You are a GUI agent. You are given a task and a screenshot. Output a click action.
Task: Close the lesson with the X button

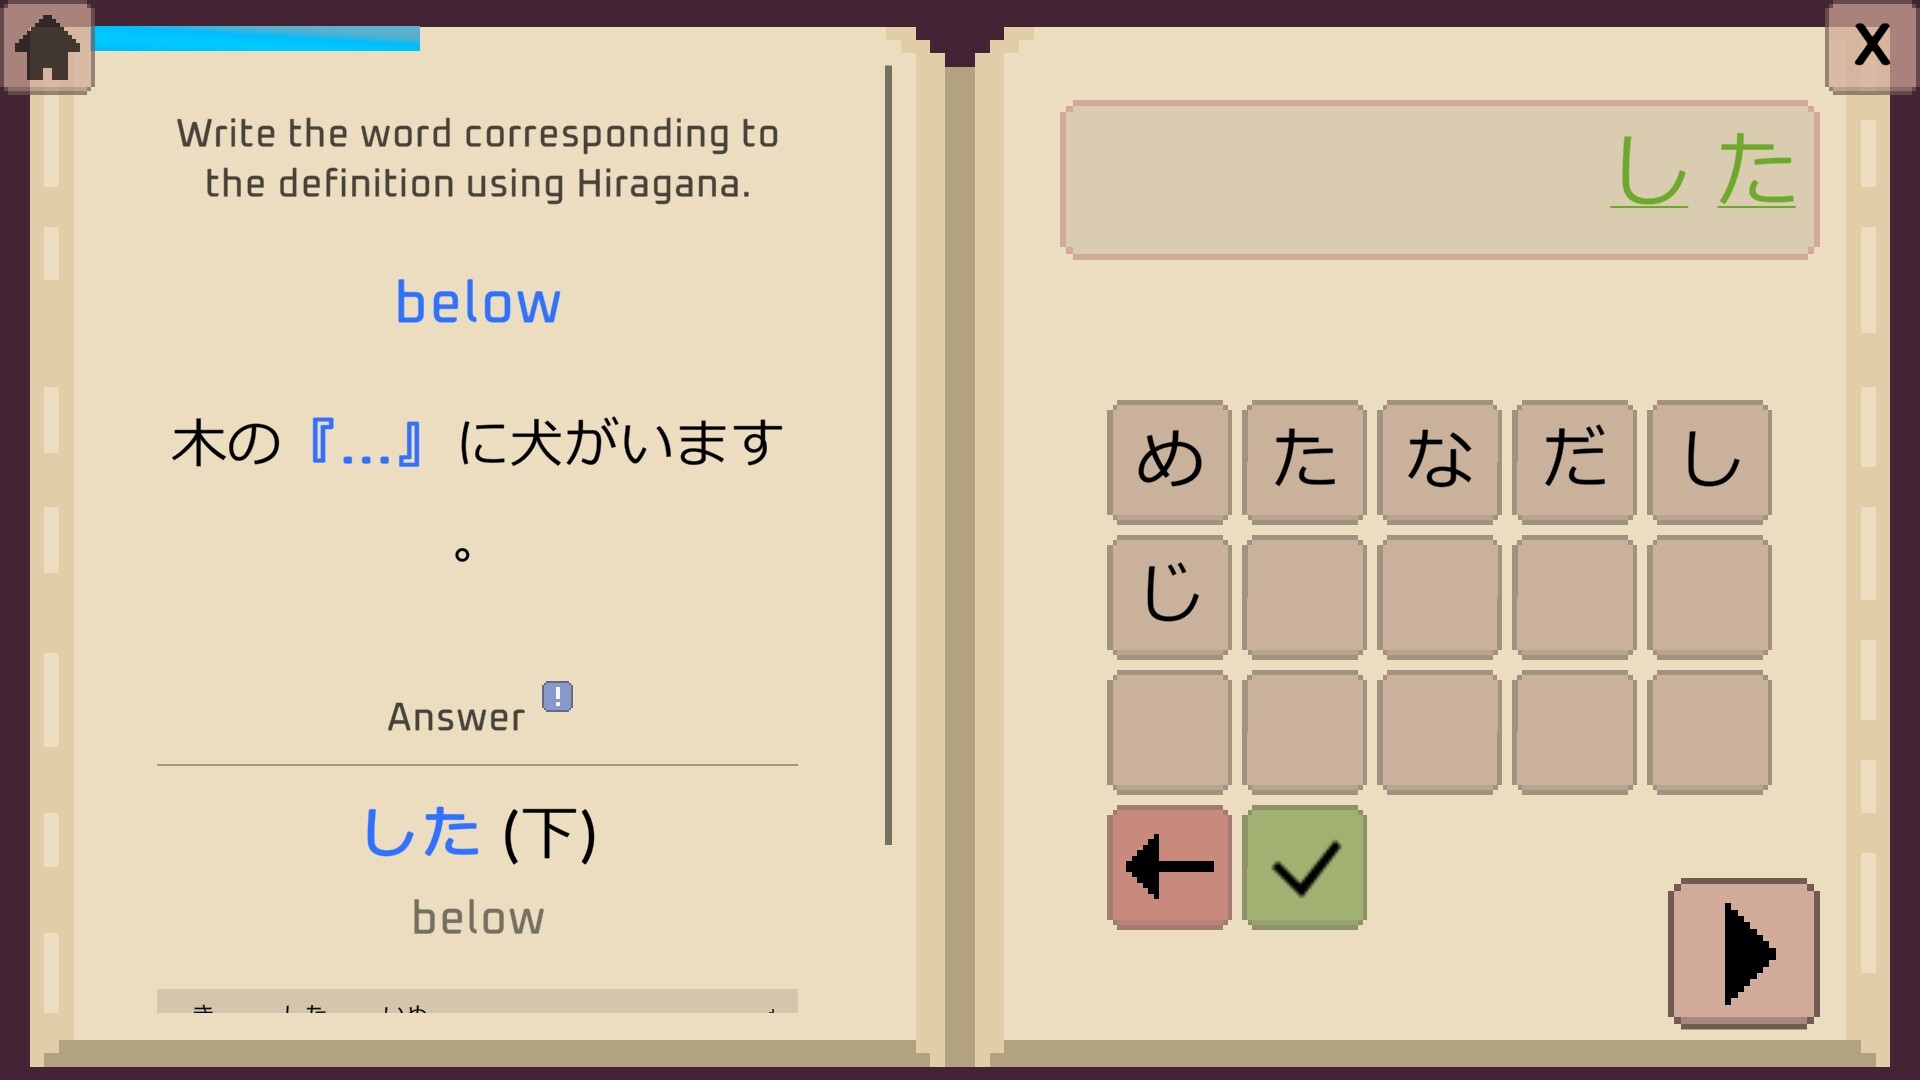1871,47
